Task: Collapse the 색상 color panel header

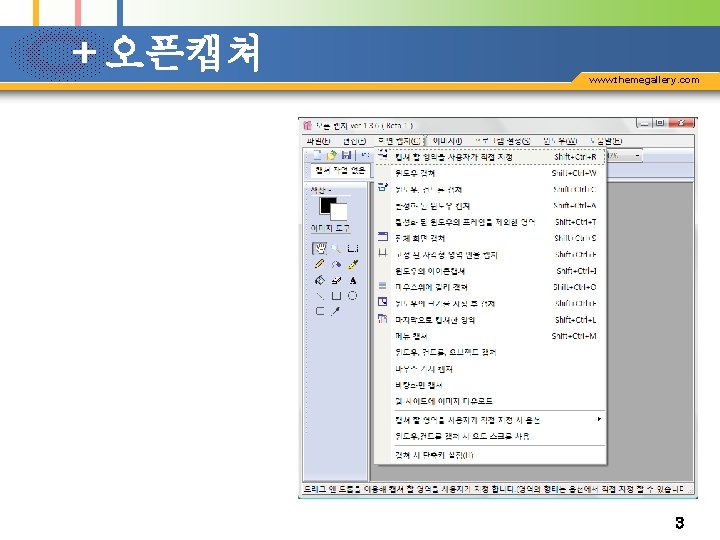Action: [x=321, y=190]
